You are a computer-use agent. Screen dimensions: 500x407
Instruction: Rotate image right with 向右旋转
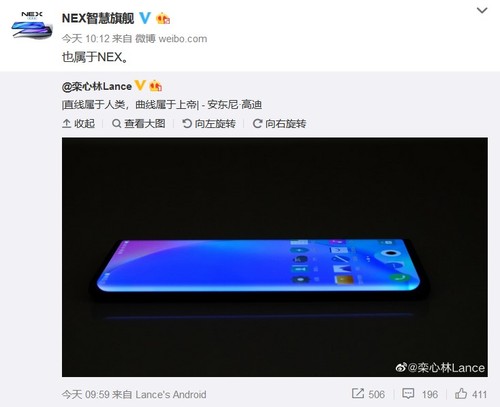tap(279, 124)
